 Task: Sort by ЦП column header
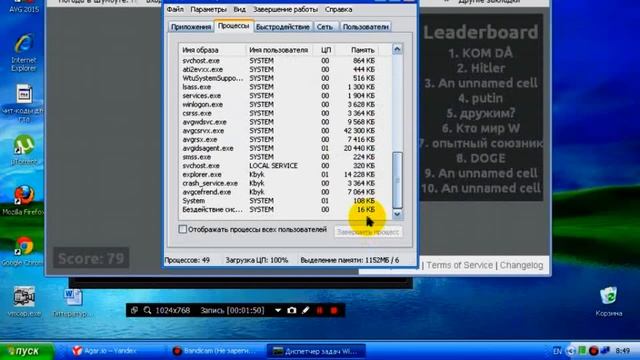coord(325,50)
